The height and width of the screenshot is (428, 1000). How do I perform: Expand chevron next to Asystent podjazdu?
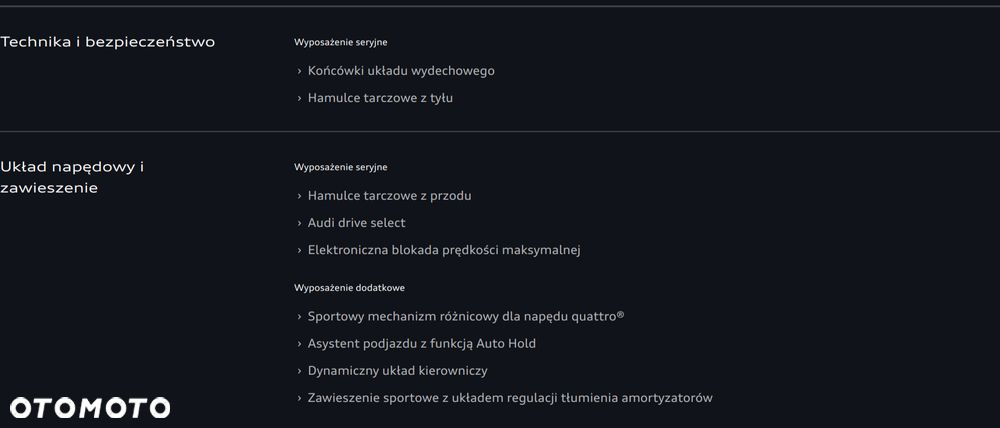pyautogui.click(x=299, y=344)
